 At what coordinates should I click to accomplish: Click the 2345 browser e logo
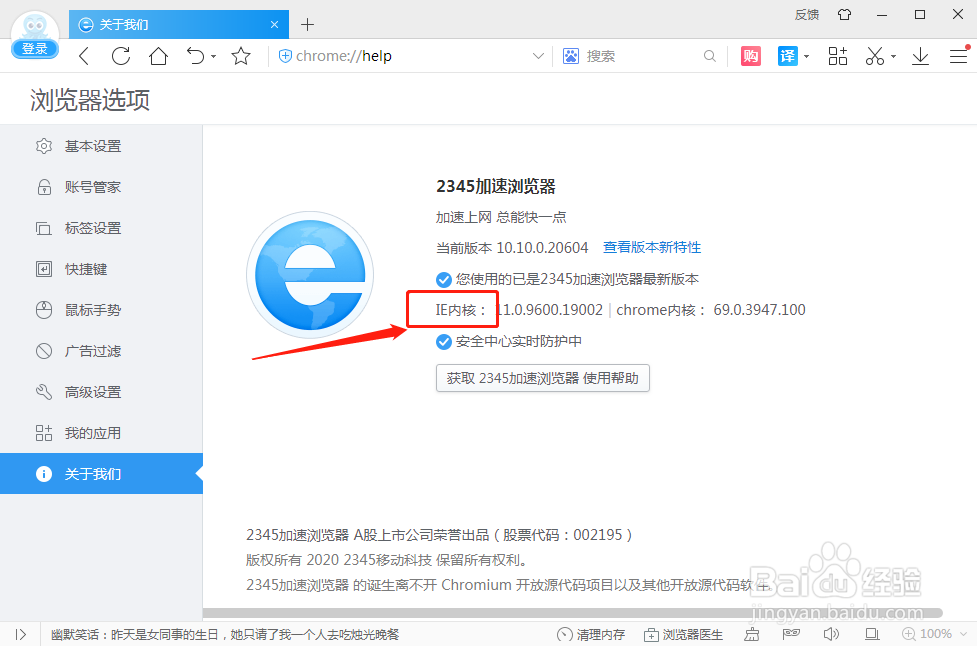pyautogui.click(x=310, y=275)
